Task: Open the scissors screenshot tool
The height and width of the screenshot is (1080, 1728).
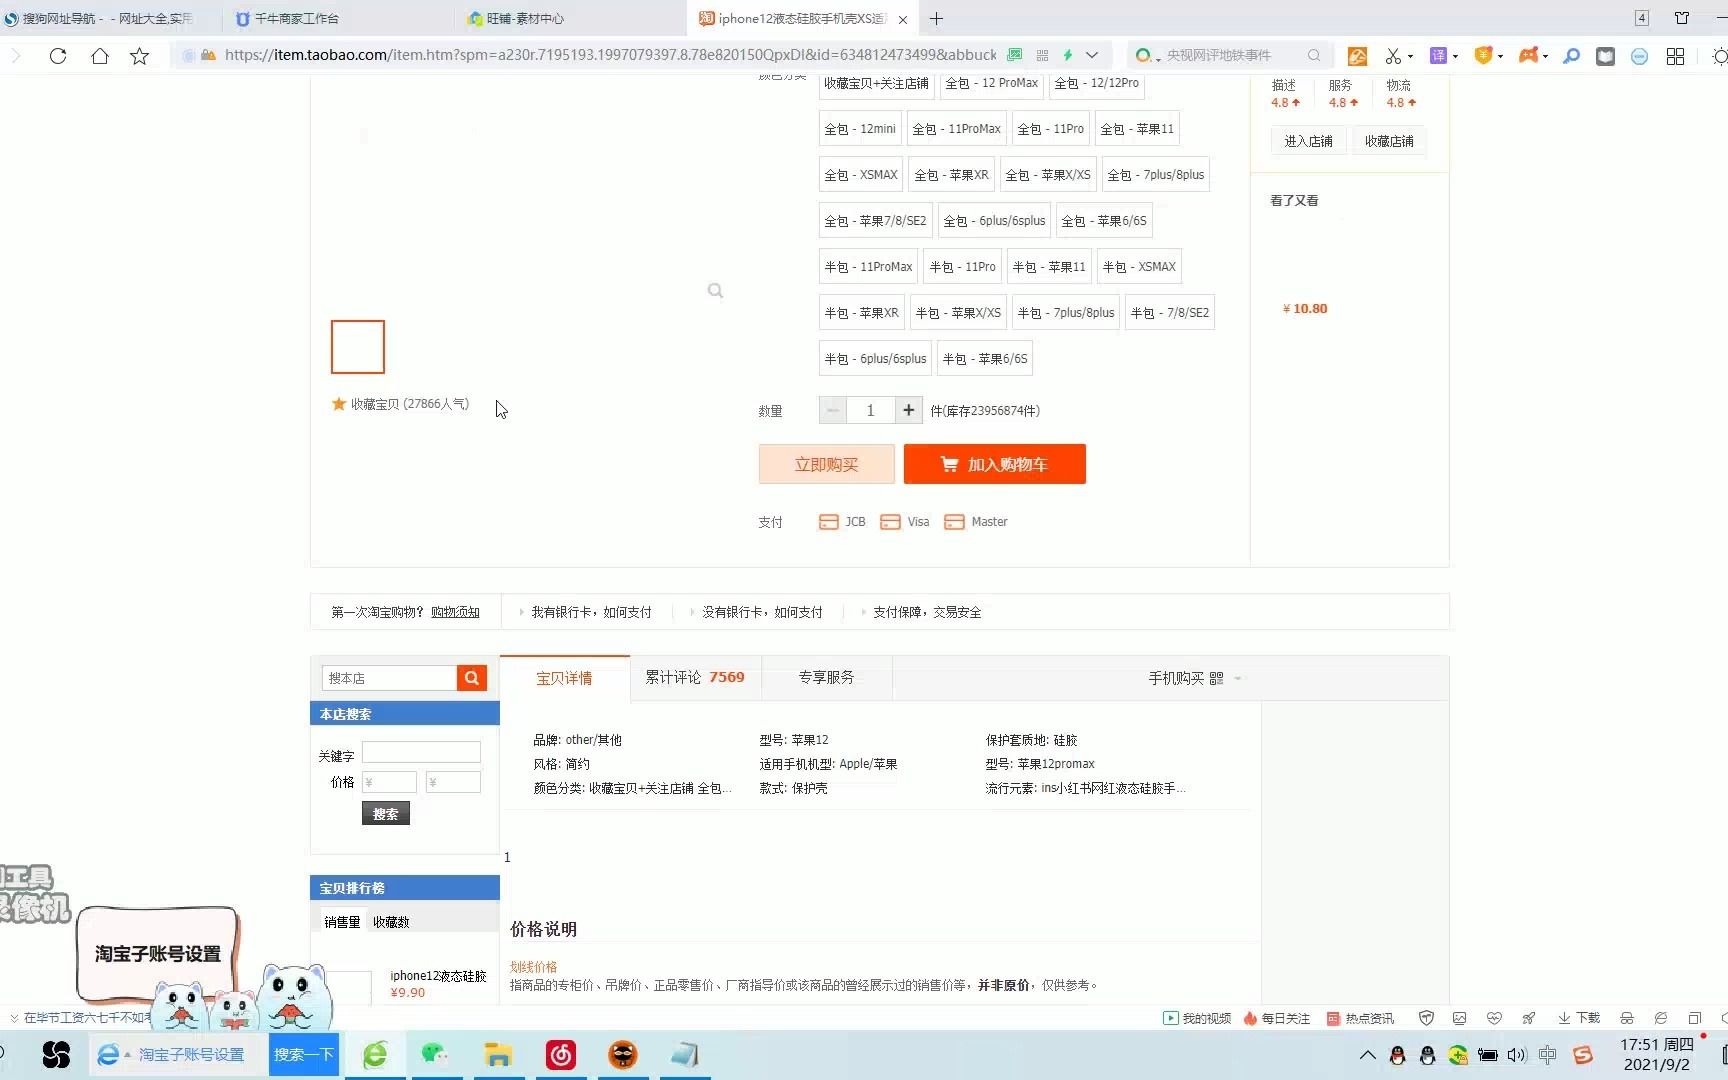Action: (1393, 56)
